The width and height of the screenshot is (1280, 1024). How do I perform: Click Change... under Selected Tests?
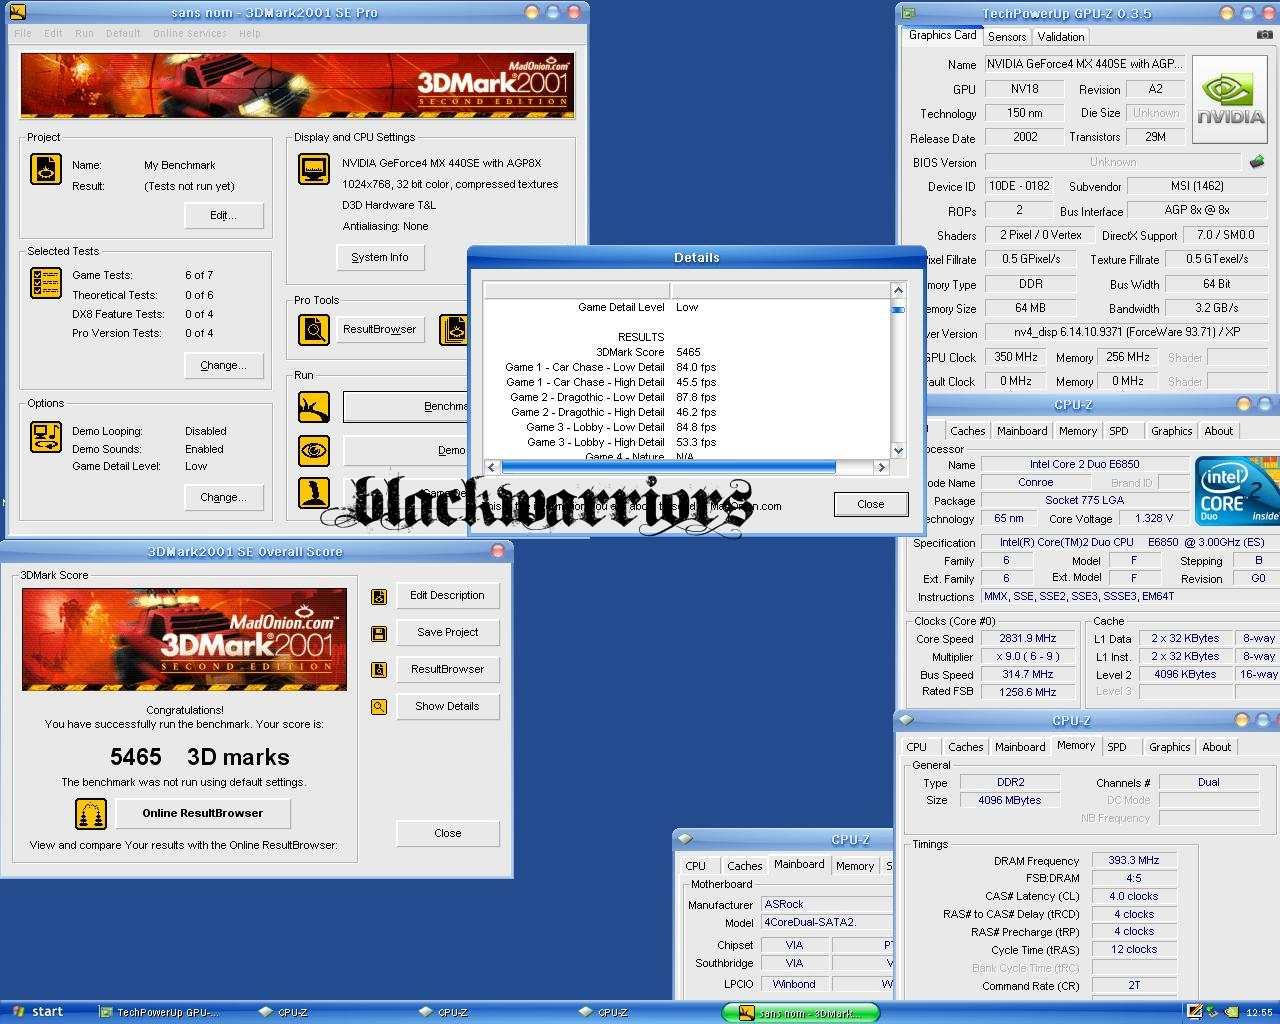(224, 365)
